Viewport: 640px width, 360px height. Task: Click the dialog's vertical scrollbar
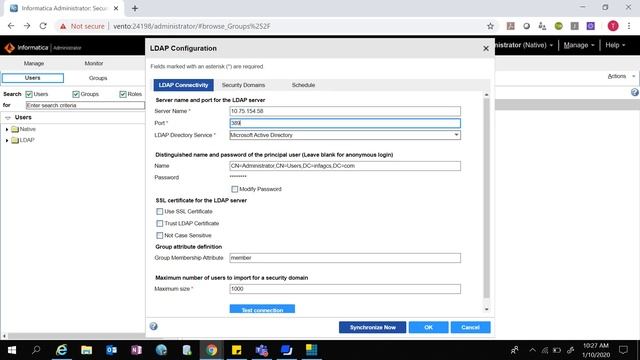point(486,199)
